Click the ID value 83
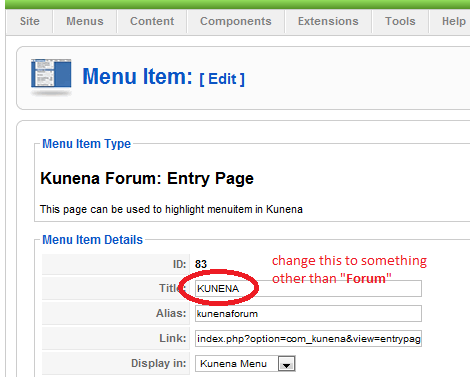Viewport: 470px width, 377px height. pyautogui.click(x=201, y=264)
